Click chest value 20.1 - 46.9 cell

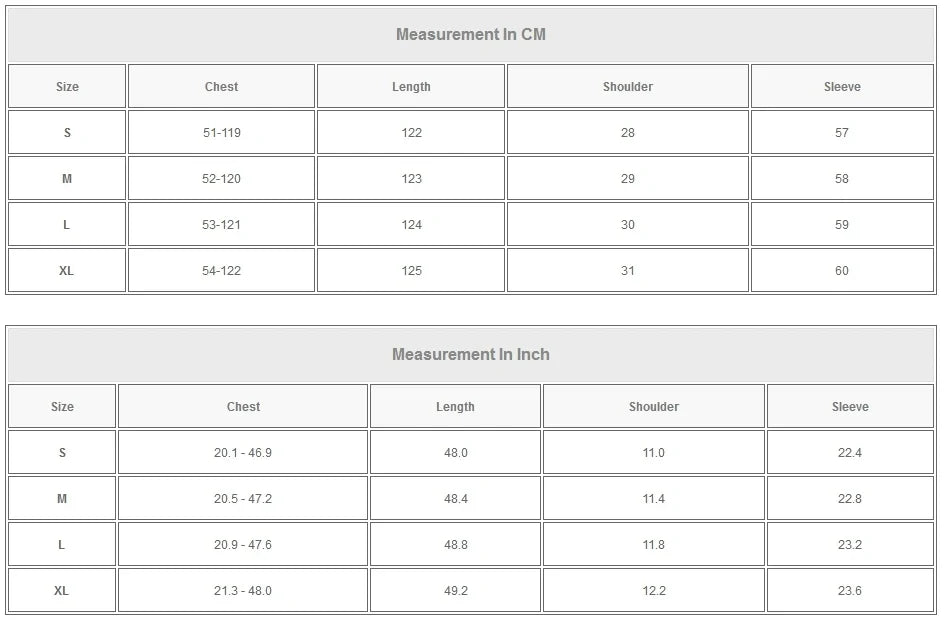(243, 453)
